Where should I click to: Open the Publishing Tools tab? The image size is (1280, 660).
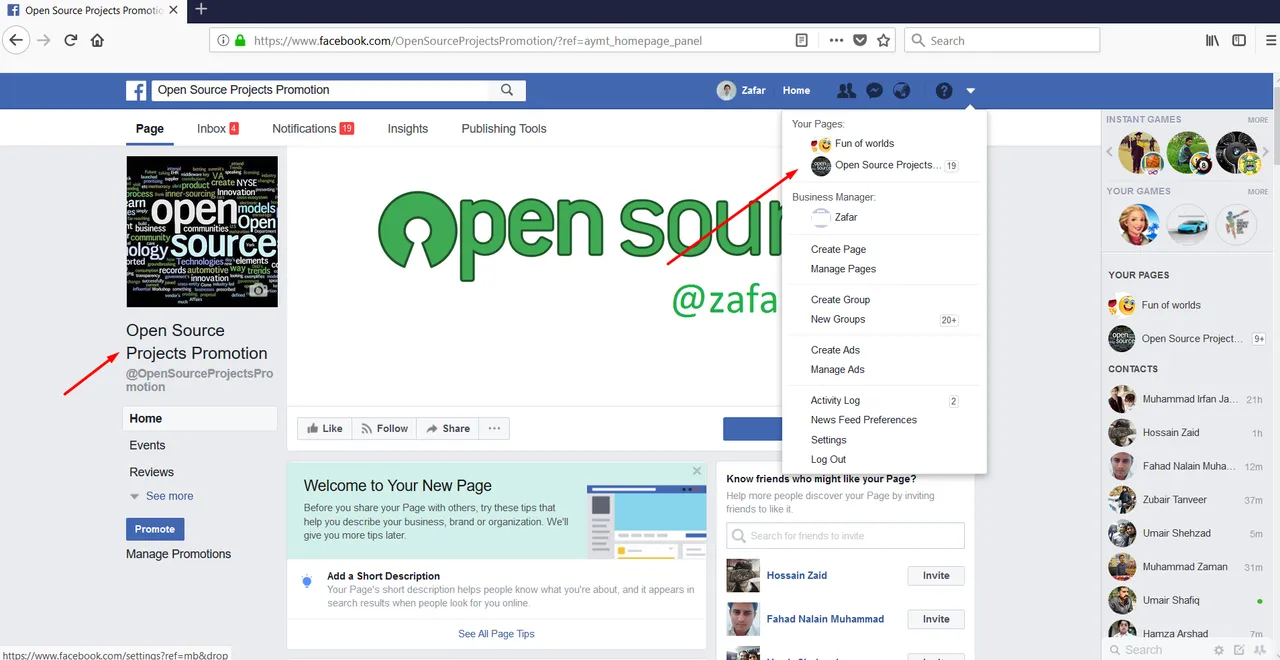click(x=504, y=128)
